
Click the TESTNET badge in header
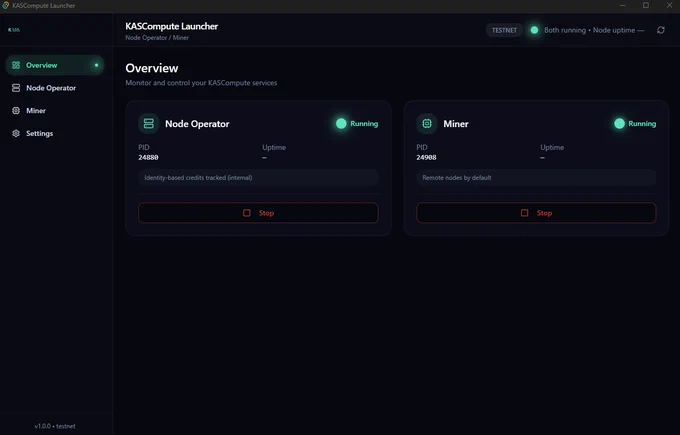click(504, 30)
